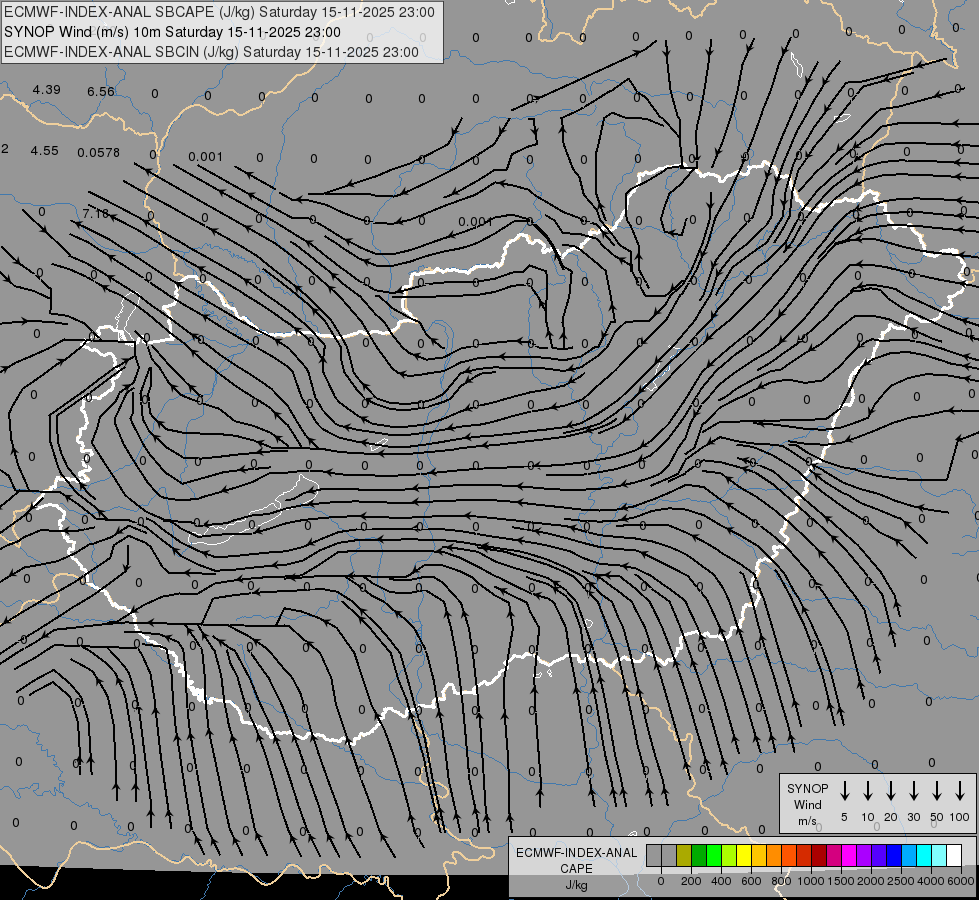The width and height of the screenshot is (979, 900).
Task: Select the pure blue CAPE legend swatch
Action: pos(894,856)
